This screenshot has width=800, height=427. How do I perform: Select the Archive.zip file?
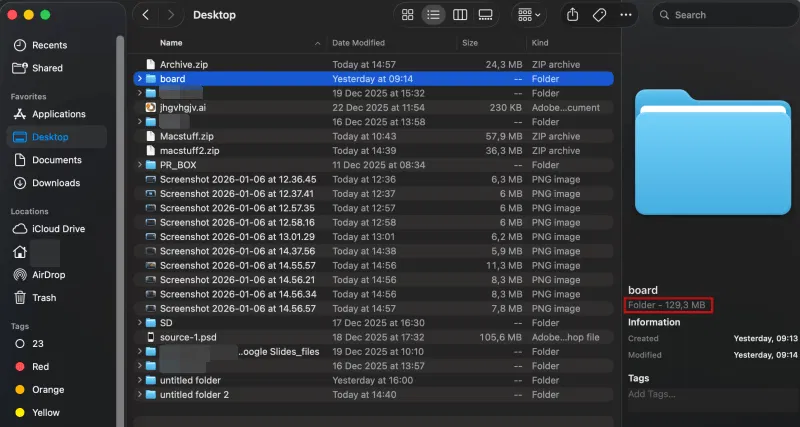point(373,64)
